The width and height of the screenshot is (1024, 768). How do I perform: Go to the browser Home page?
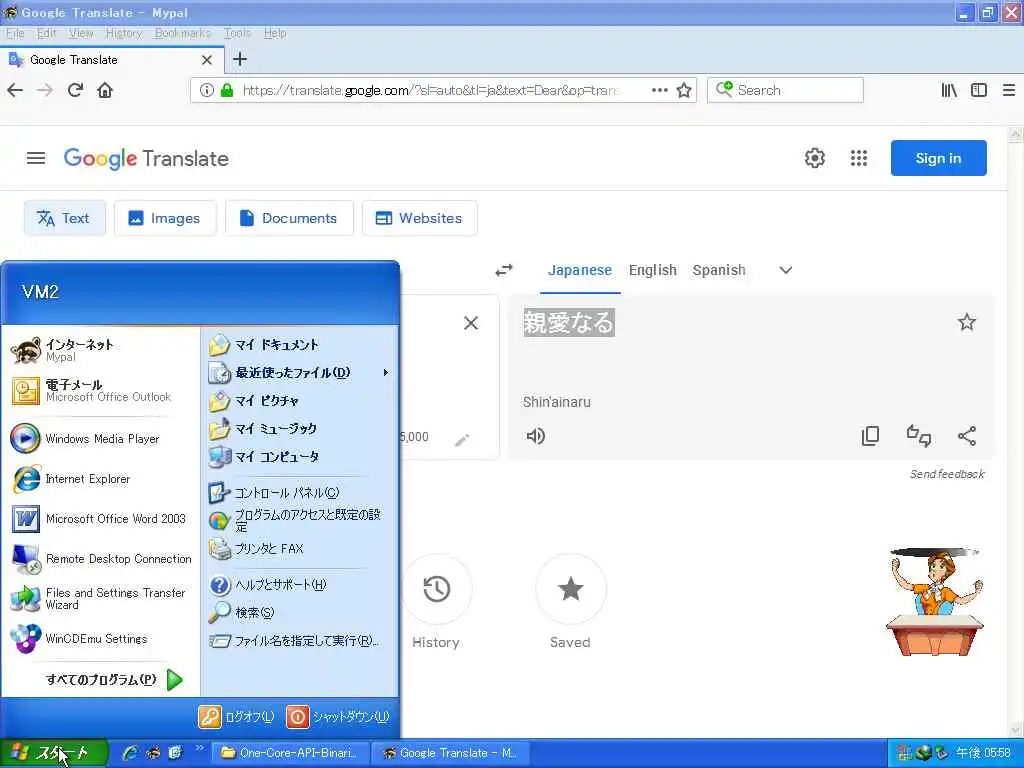[105, 90]
